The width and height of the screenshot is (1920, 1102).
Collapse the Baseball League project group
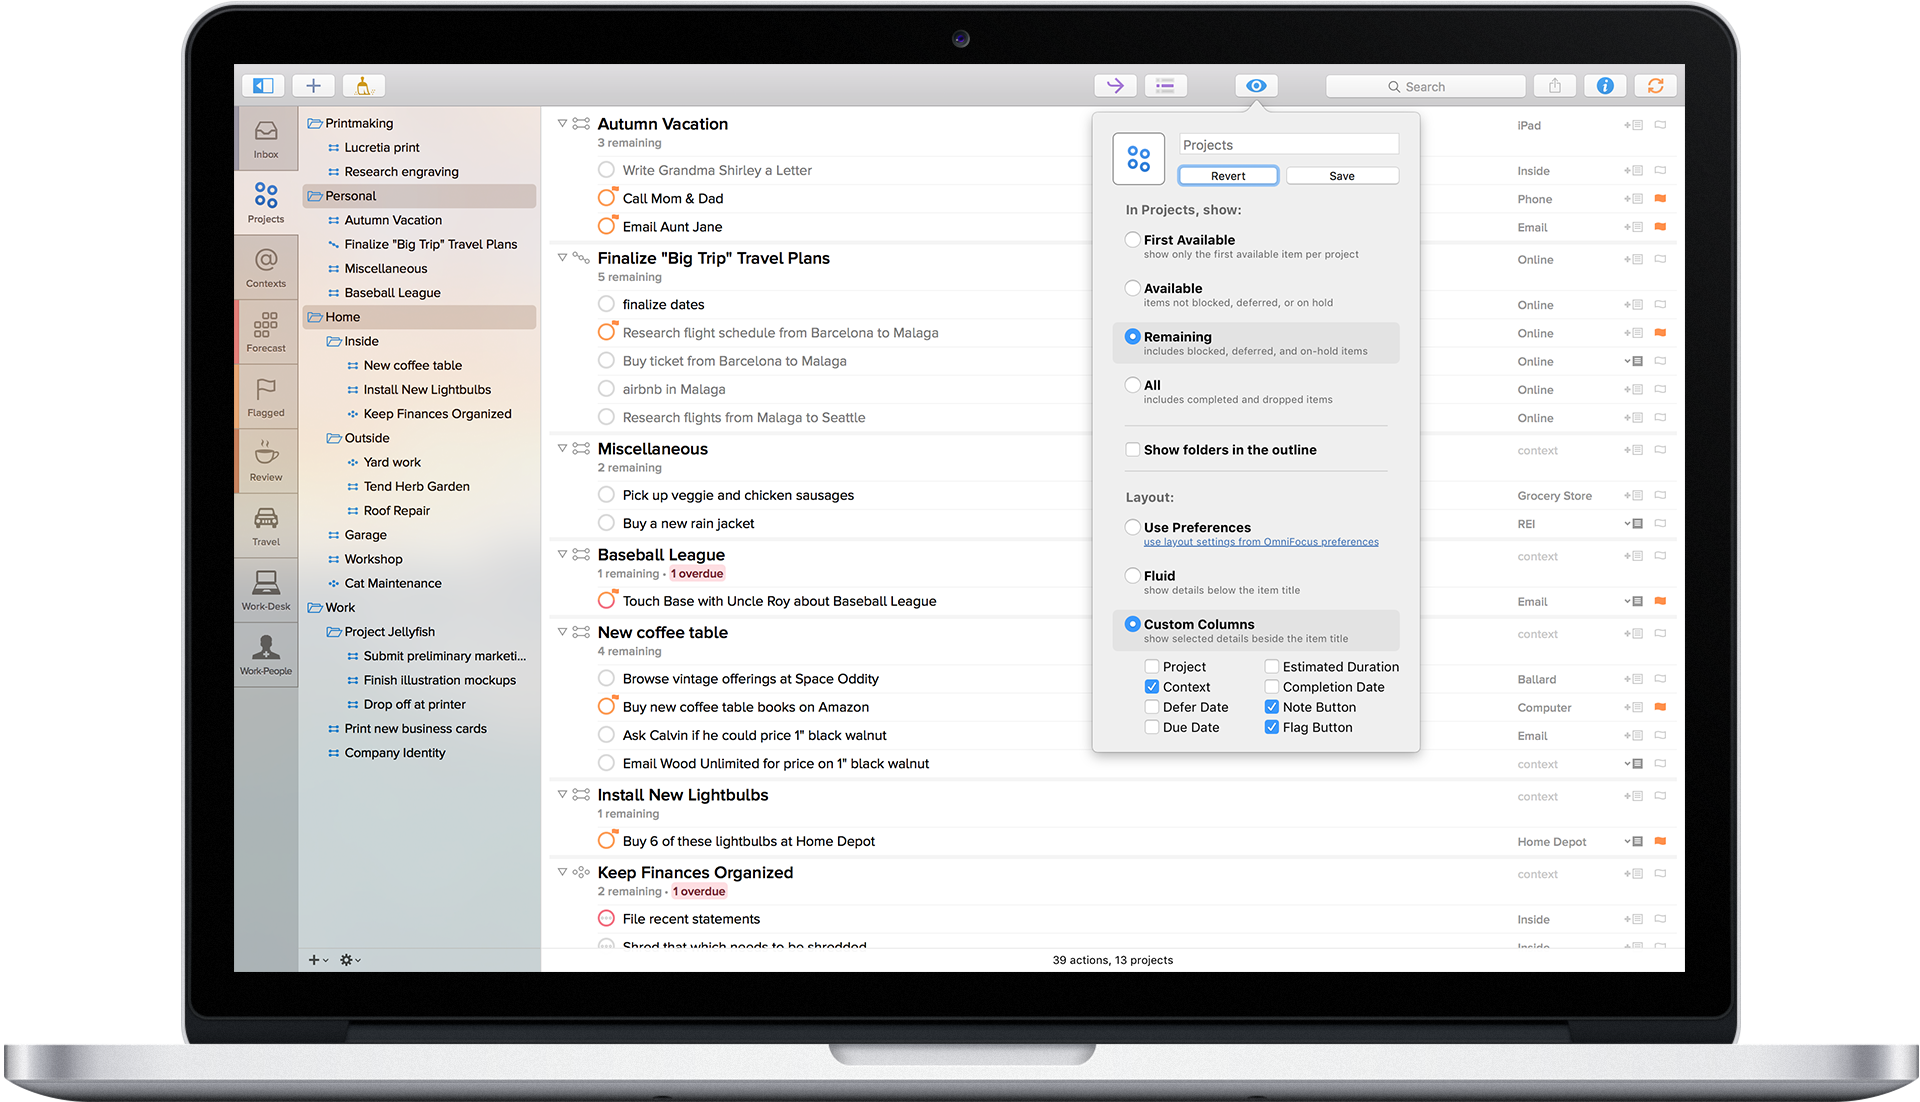[562, 554]
